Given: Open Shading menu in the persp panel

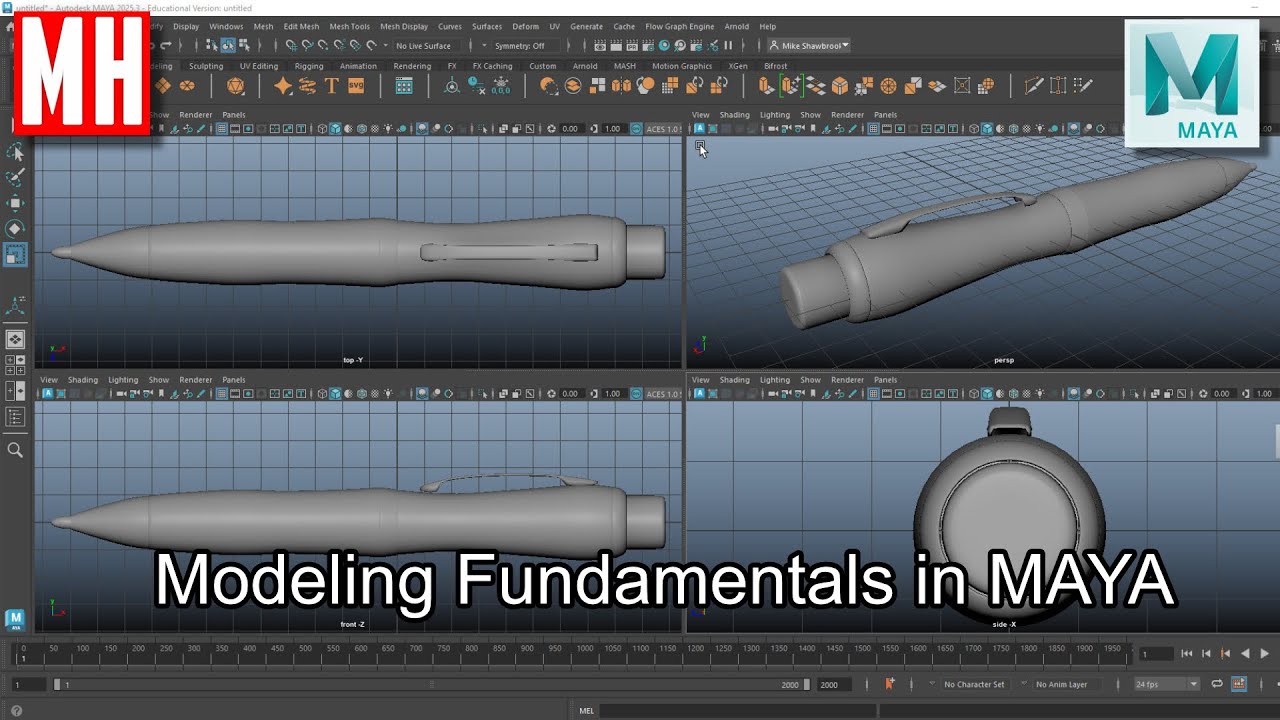Looking at the screenshot, I should click(734, 115).
